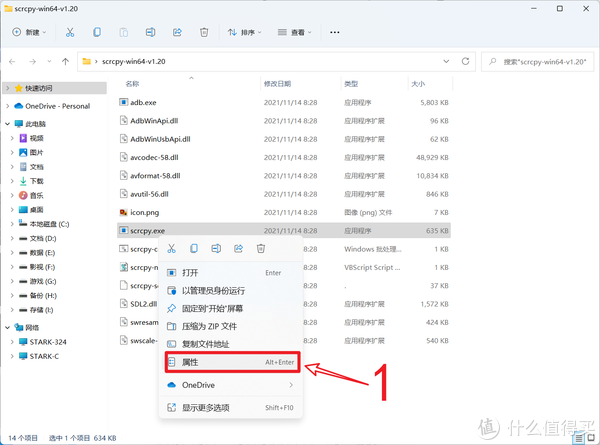Click the scrcpy-win64-v1.20 address path
Screen dimensions: 600x445
click(x=134, y=61)
